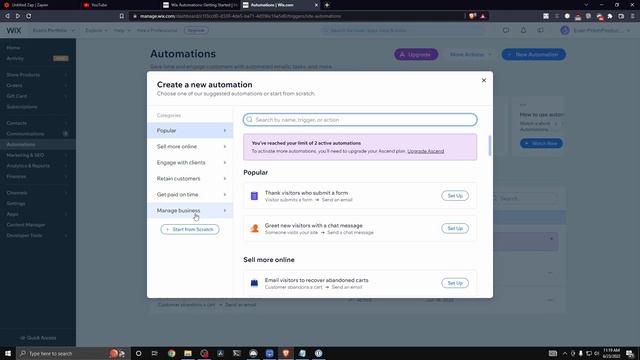The image size is (640, 360).
Task: Select the Manage business category
Action: point(190,211)
